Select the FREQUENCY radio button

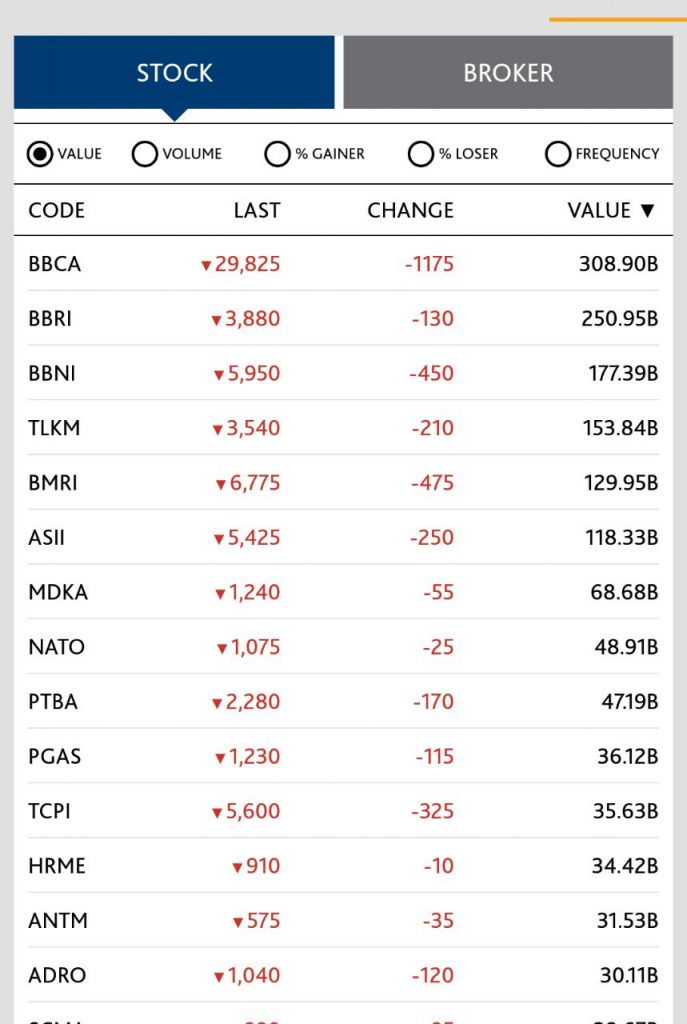(x=557, y=154)
